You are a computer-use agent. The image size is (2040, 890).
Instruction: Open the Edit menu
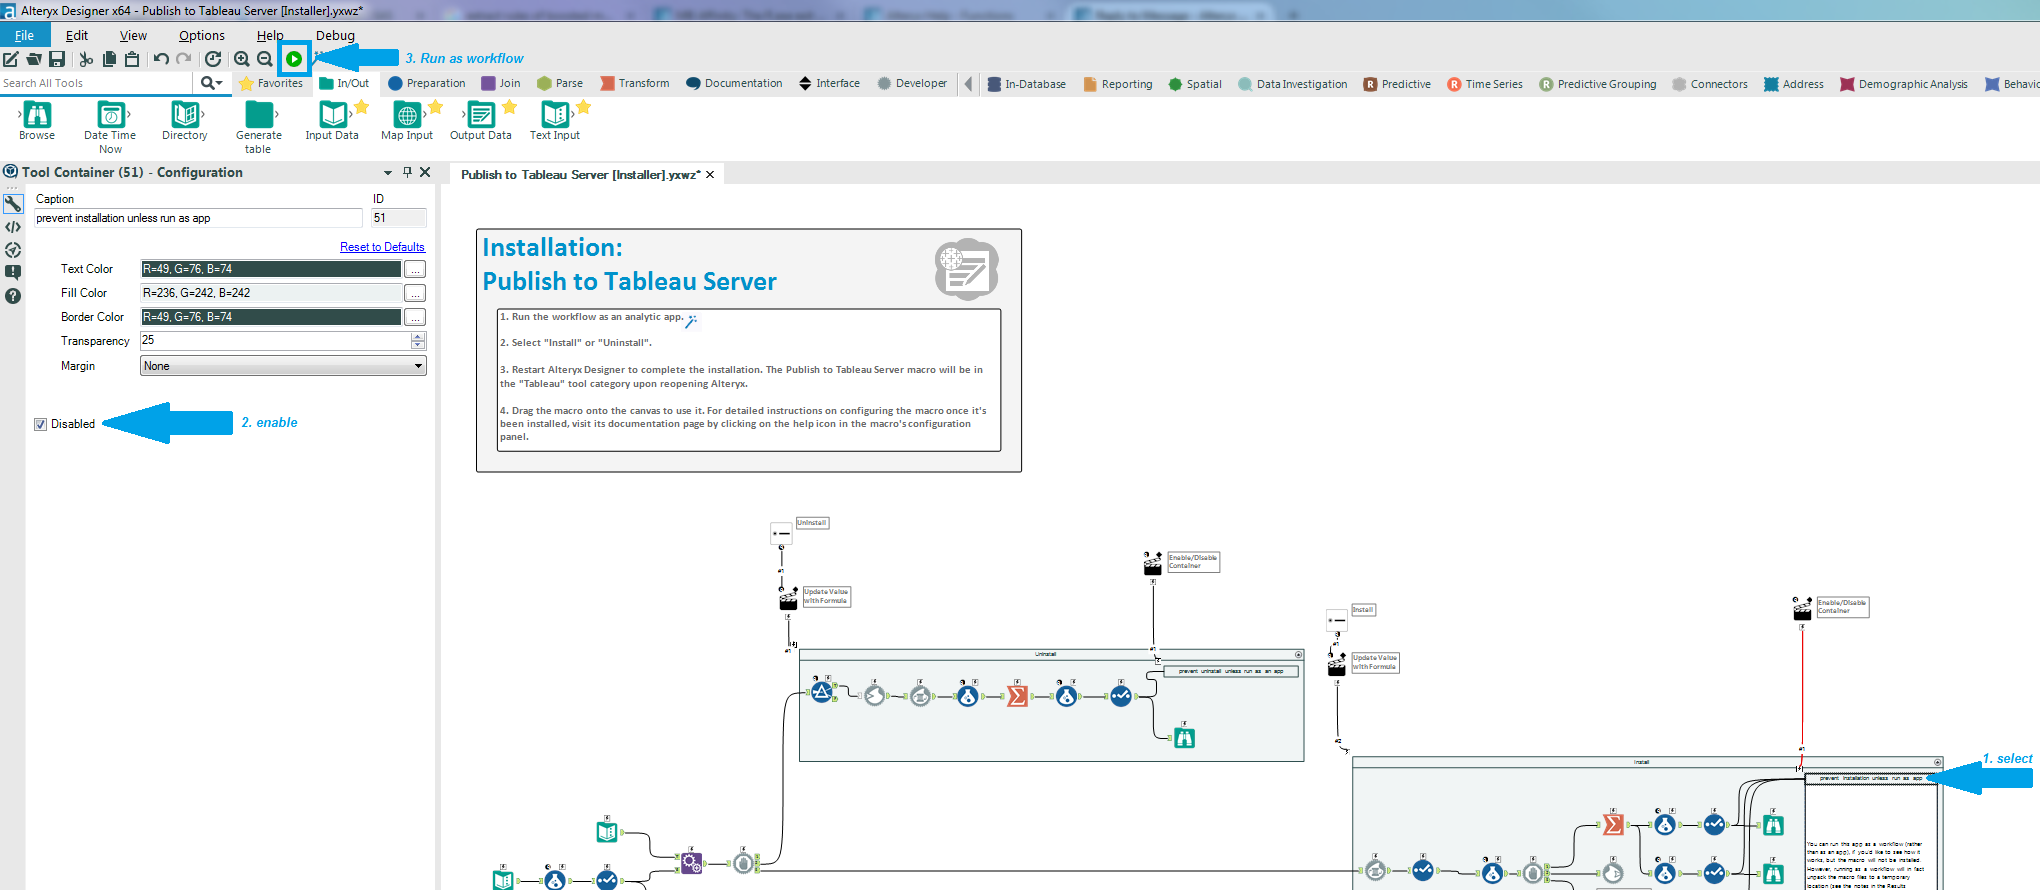click(77, 35)
